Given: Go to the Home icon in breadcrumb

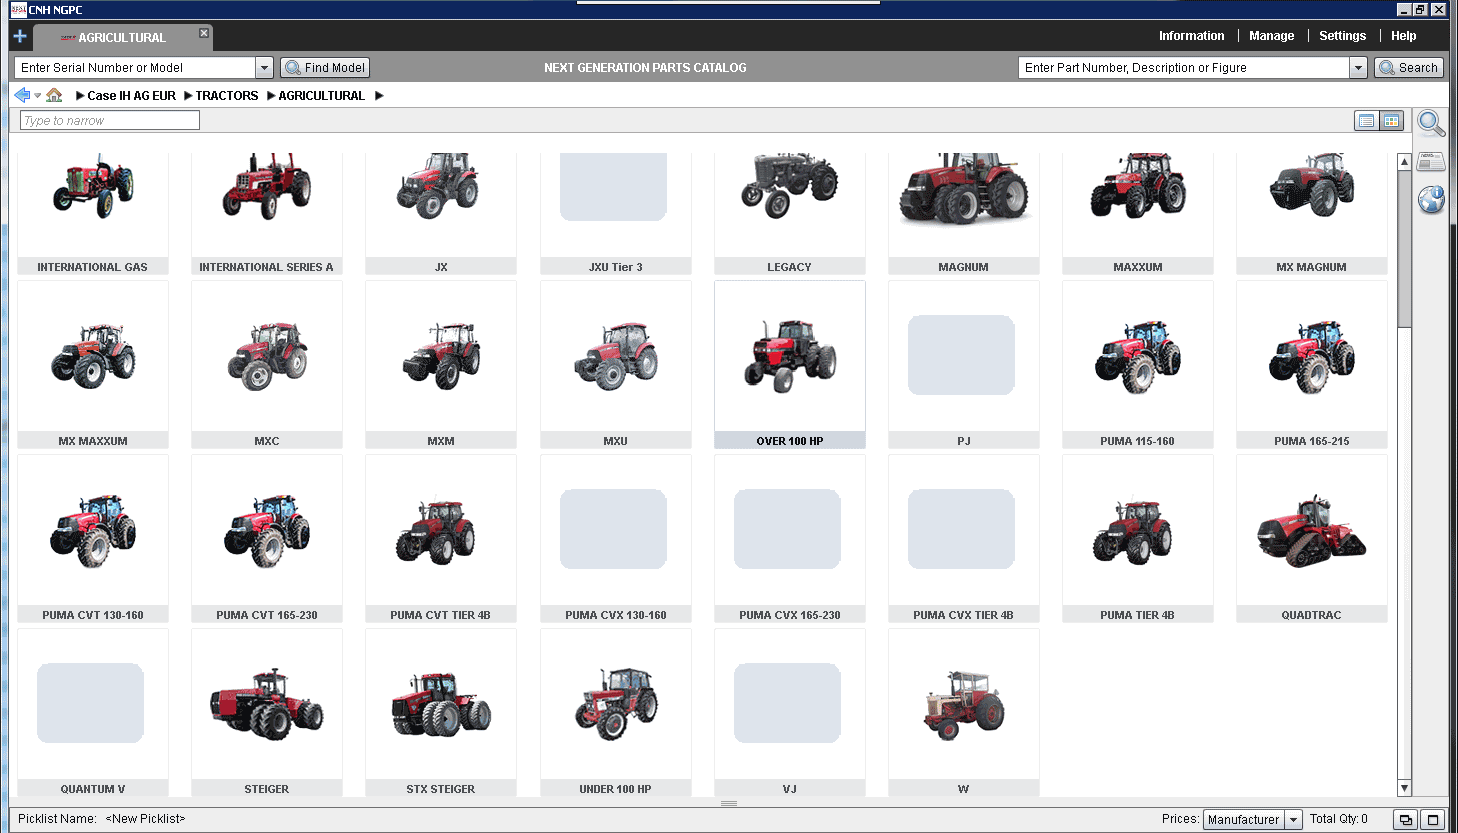Looking at the screenshot, I should pyautogui.click(x=54, y=95).
